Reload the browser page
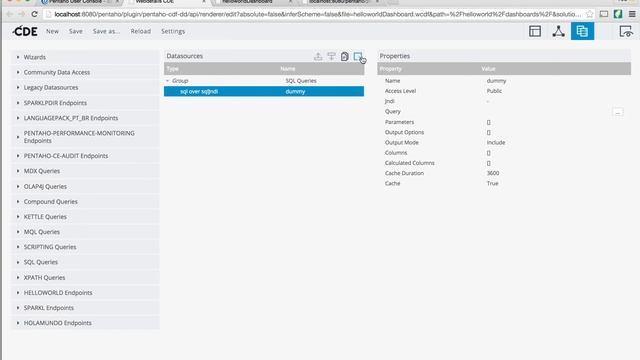 point(34,14)
